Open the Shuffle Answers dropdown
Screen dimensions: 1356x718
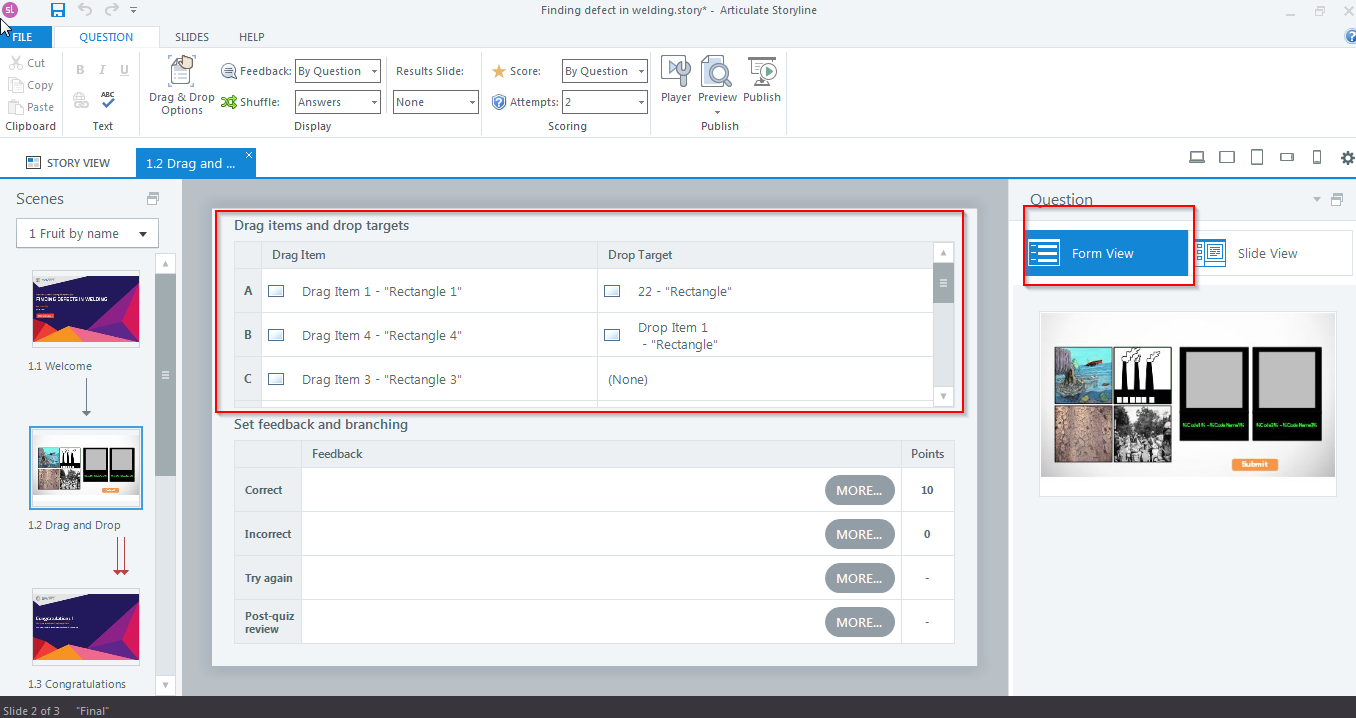pos(338,102)
